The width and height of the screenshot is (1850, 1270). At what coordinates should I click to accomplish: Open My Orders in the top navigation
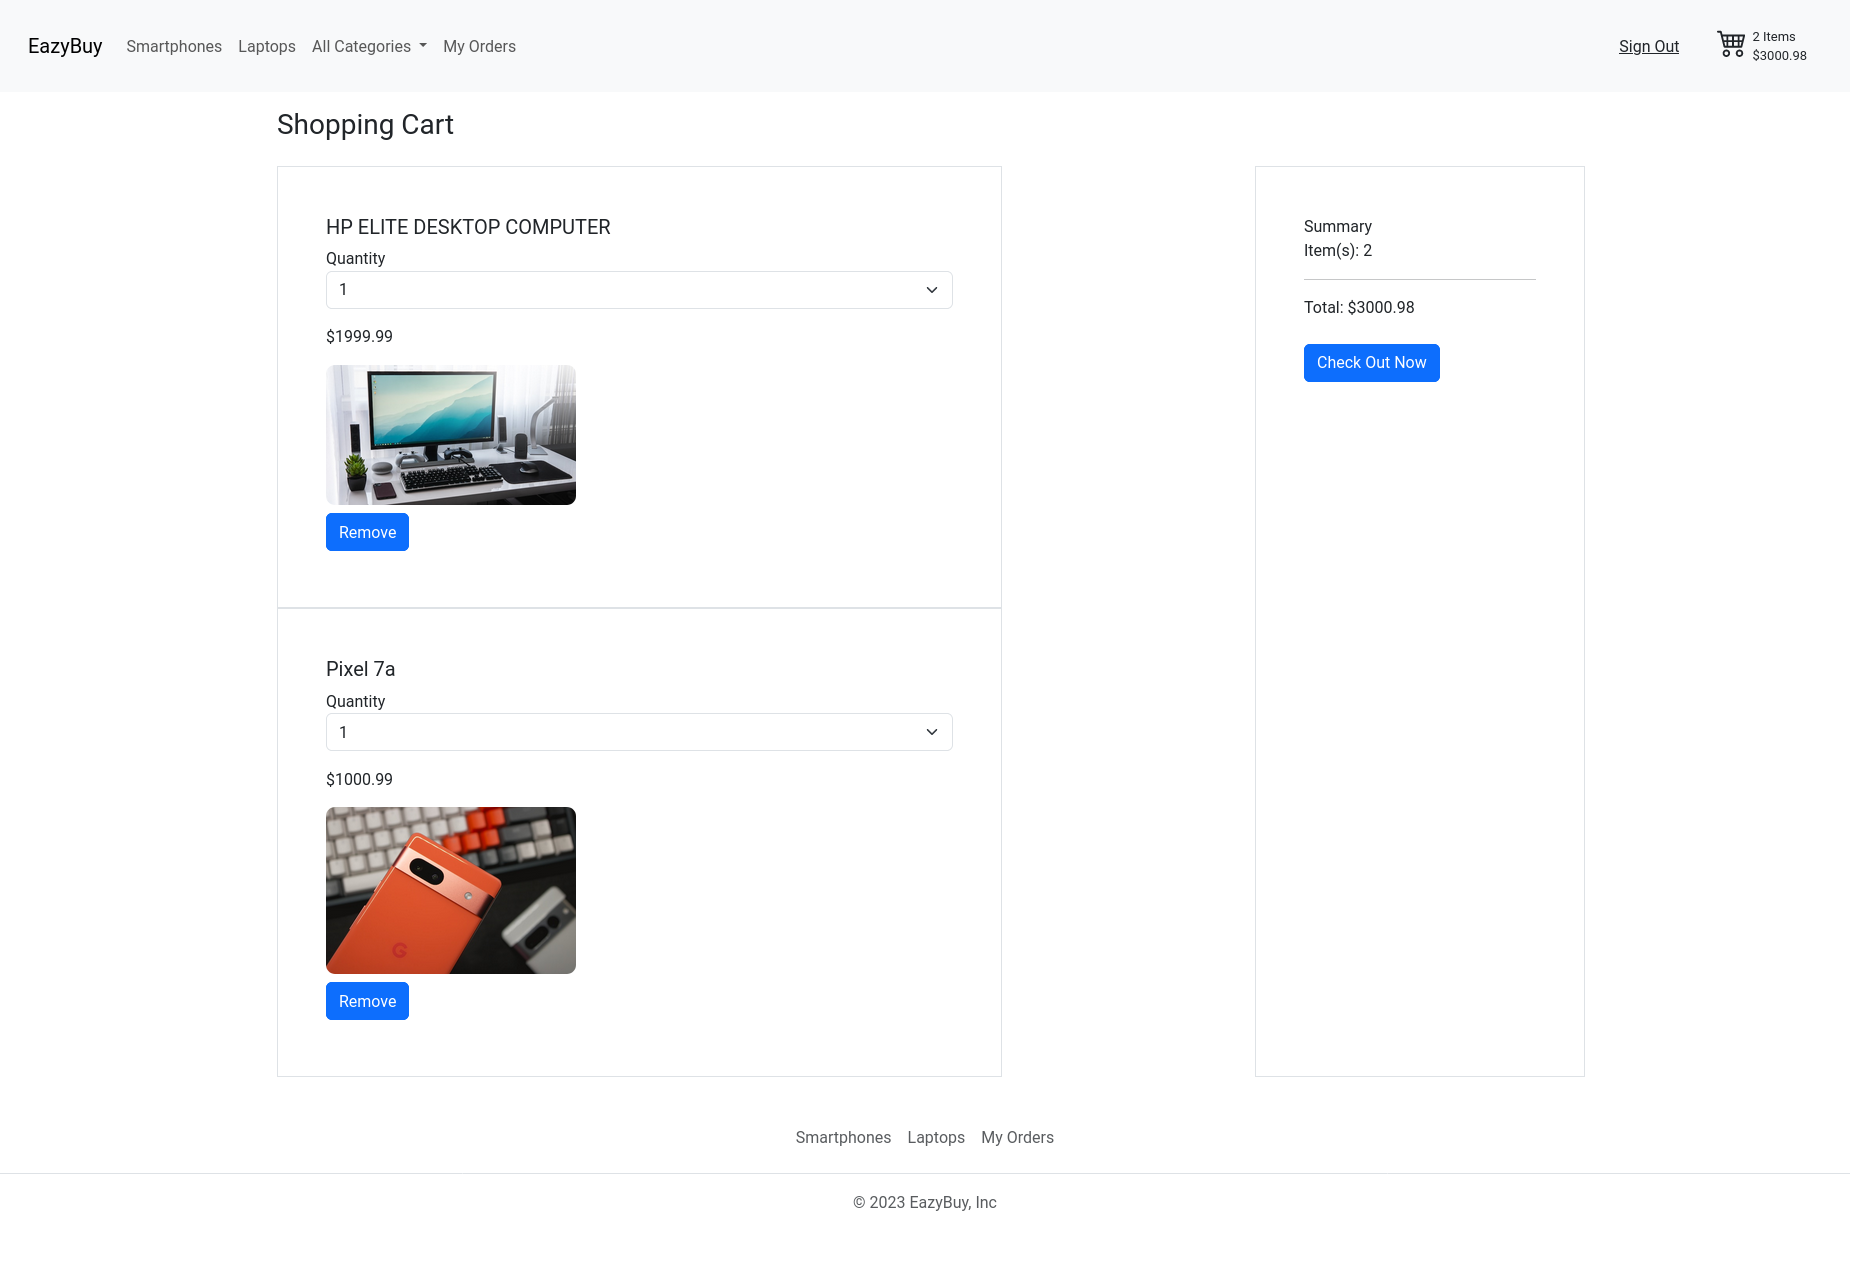coord(479,46)
